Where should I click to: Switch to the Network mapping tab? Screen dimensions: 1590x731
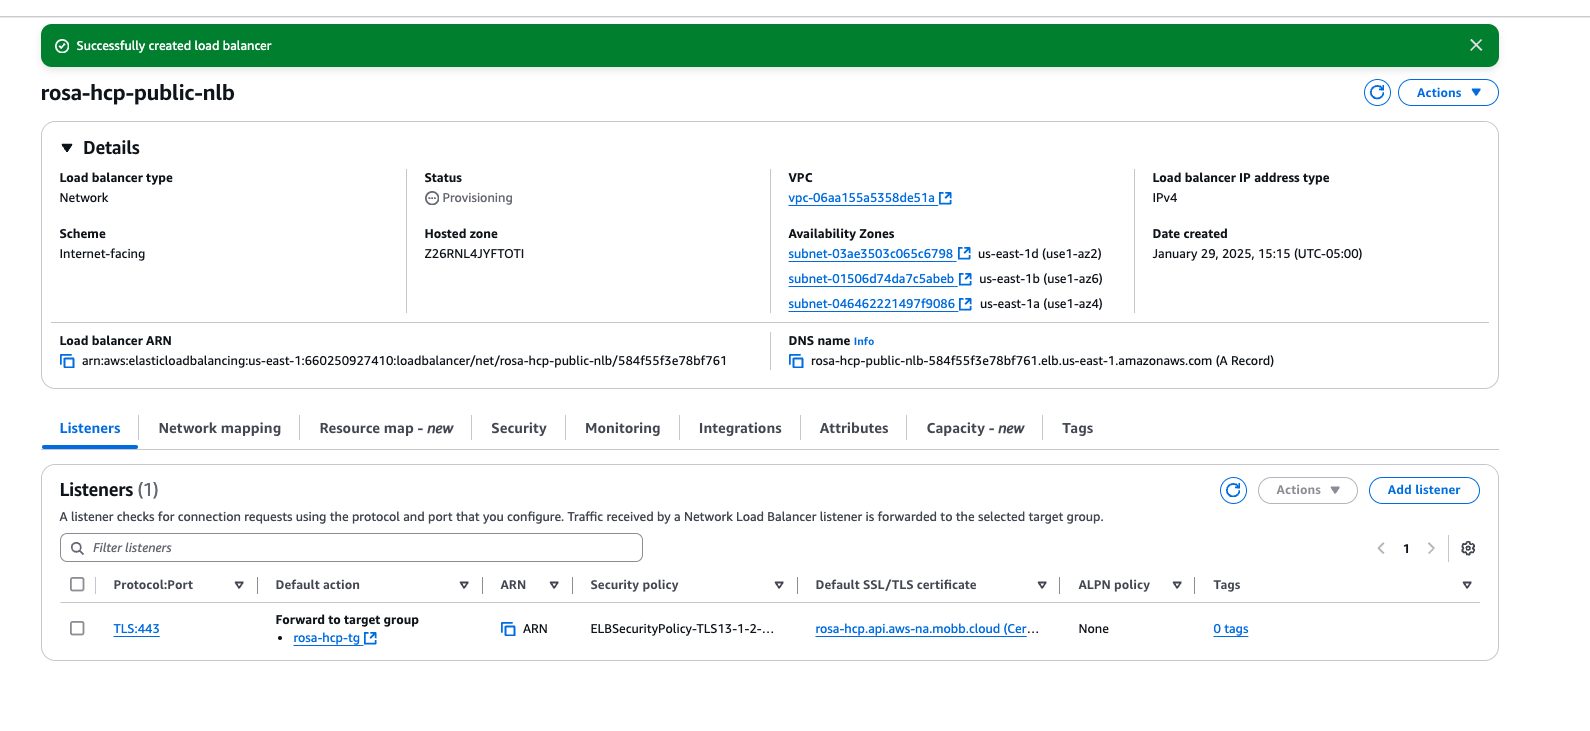click(x=220, y=428)
